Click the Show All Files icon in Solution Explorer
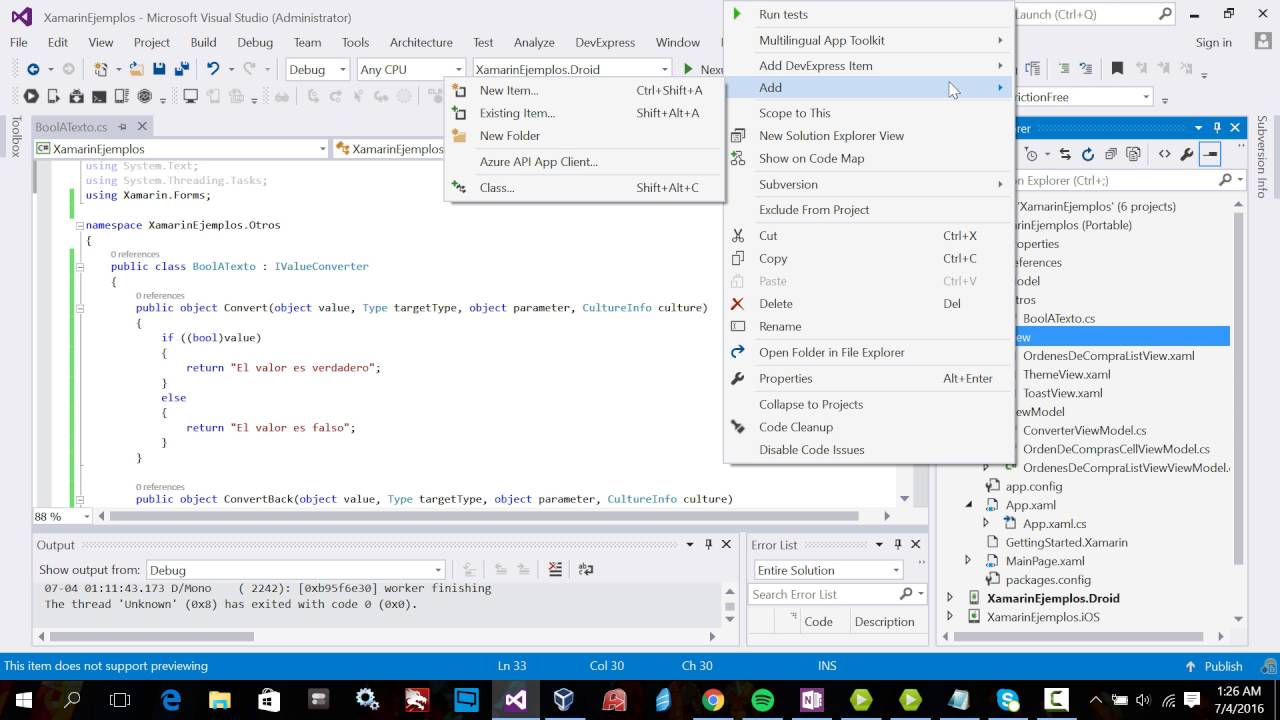 coord(1133,154)
